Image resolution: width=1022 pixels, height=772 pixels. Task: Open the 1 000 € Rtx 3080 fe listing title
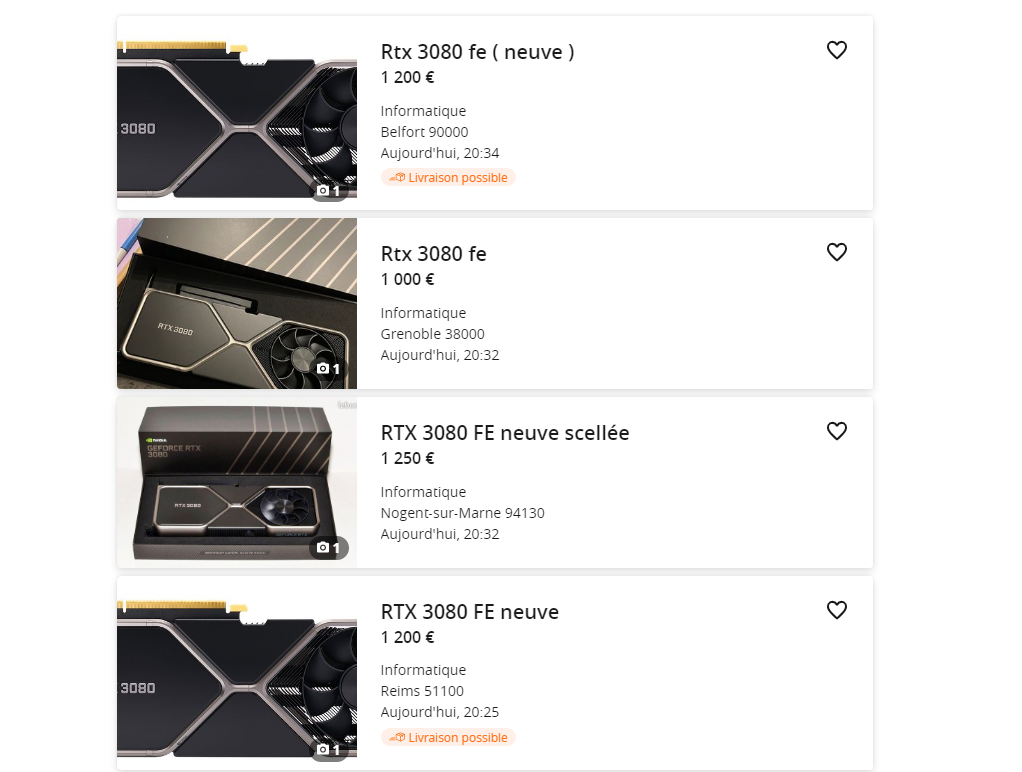433,254
